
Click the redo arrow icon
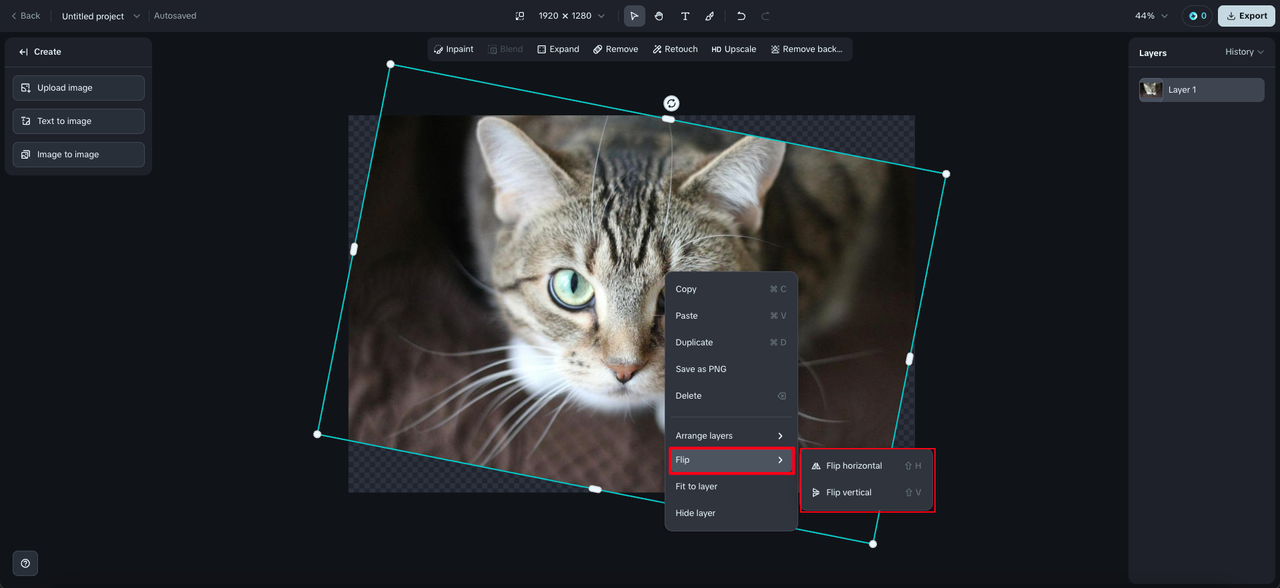coord(766,16)
